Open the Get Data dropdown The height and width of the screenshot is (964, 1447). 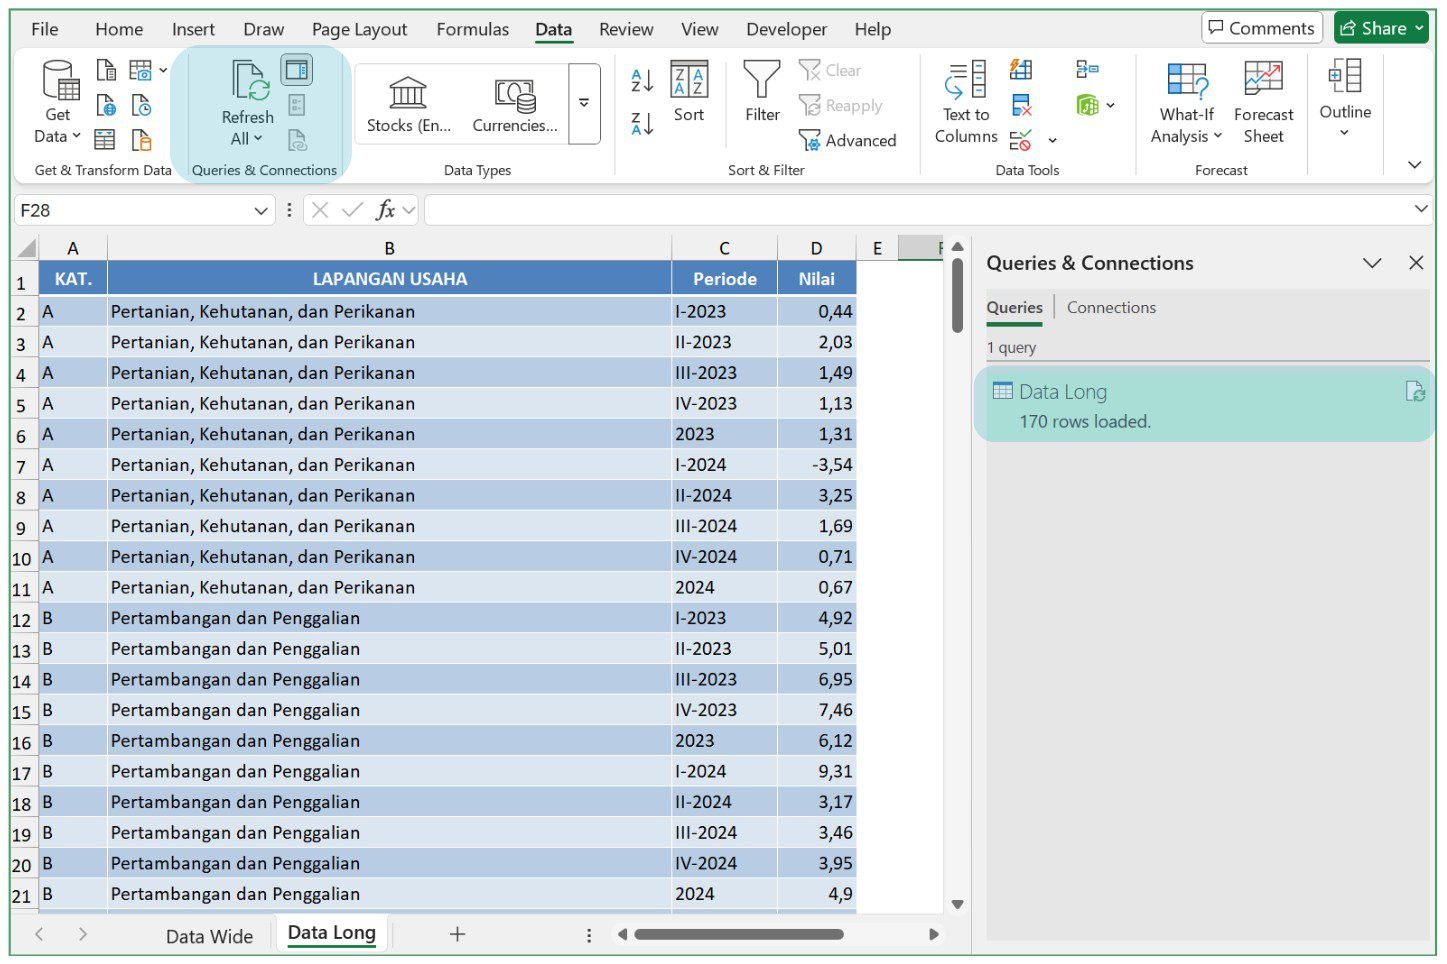click(x=55, y=100)
